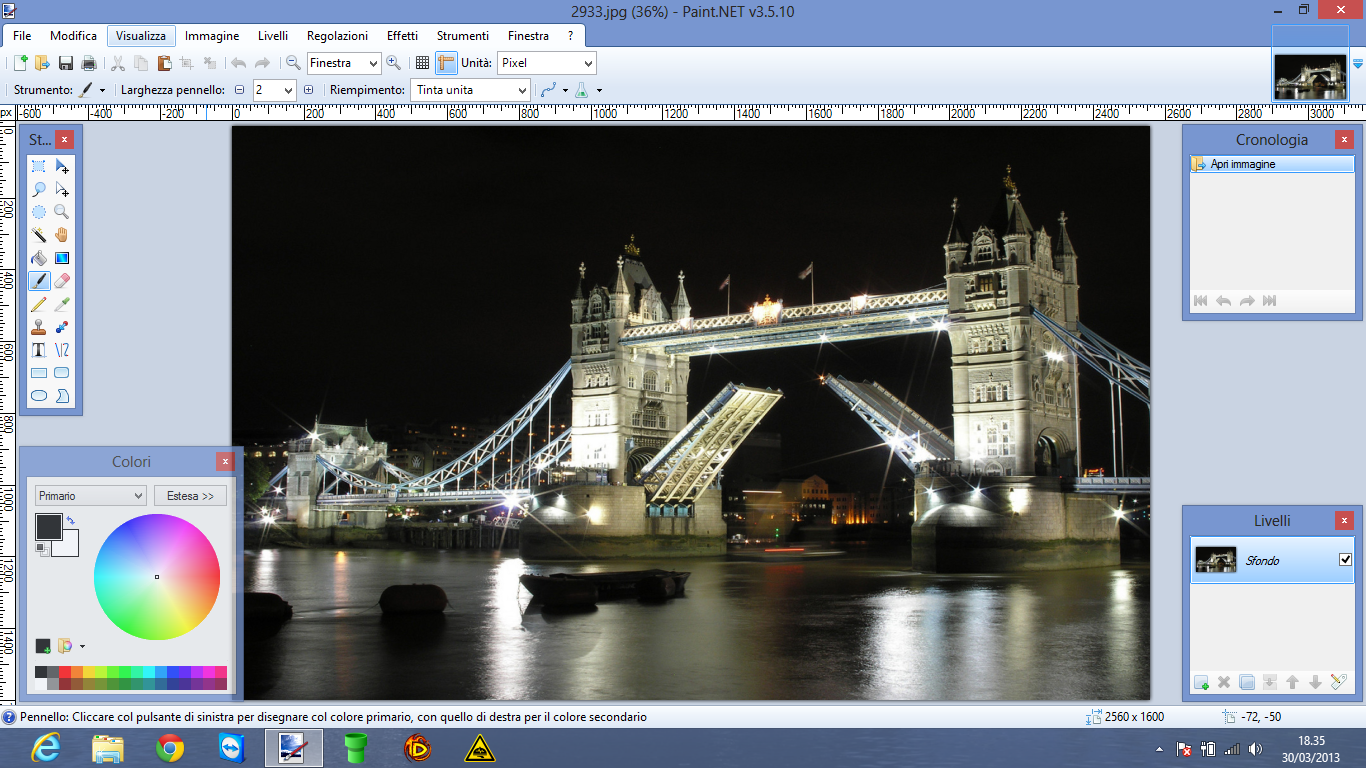Select the Color Picker eyedropper tool

coord(62,304)
